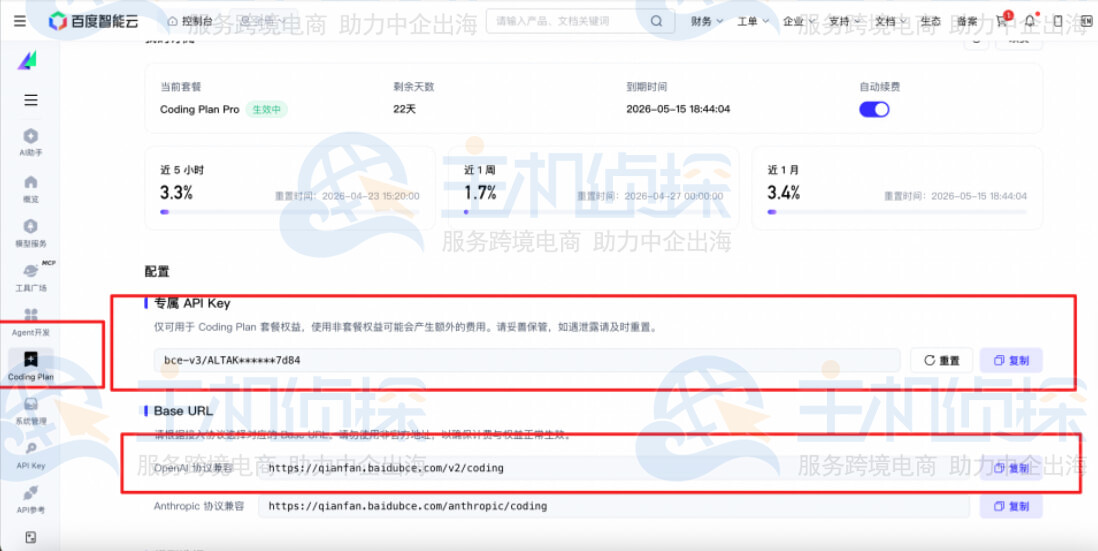
Task: Toggle the 自动续费 auto-renew switch
Action: (x=874, y=109)
